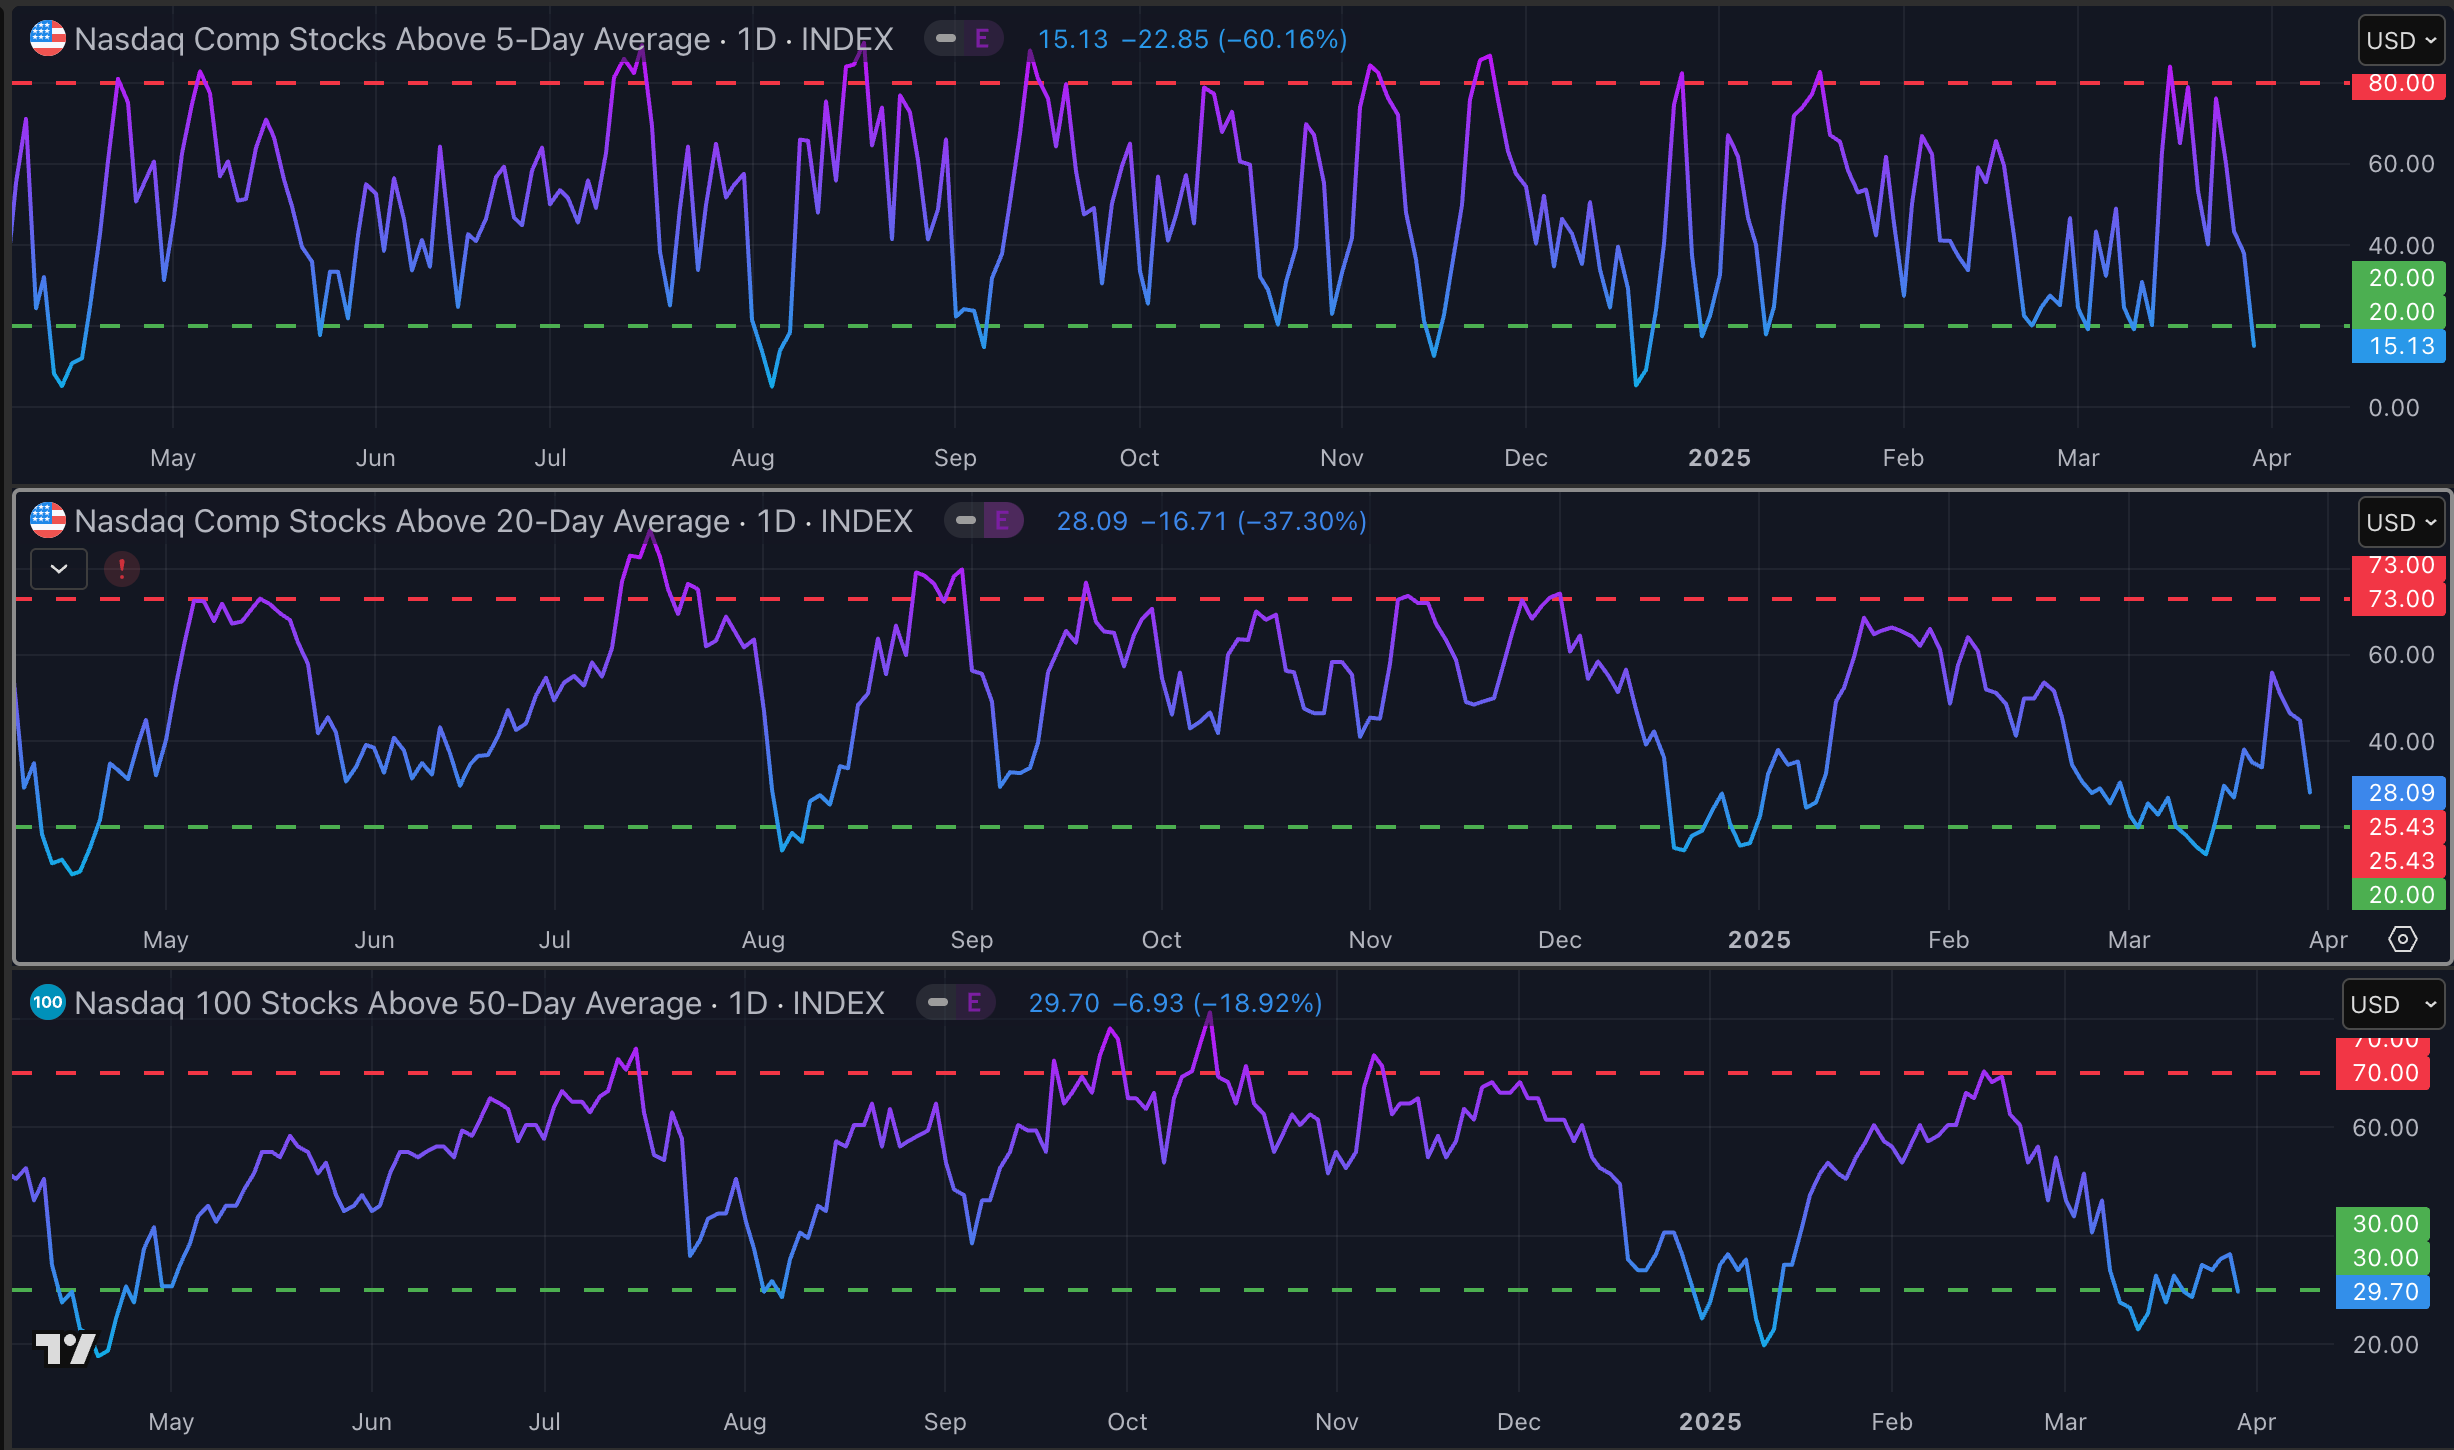Open the USD currency dropdown in middle chart
2454x1450 pixels.
click(x=2401, y=523)
